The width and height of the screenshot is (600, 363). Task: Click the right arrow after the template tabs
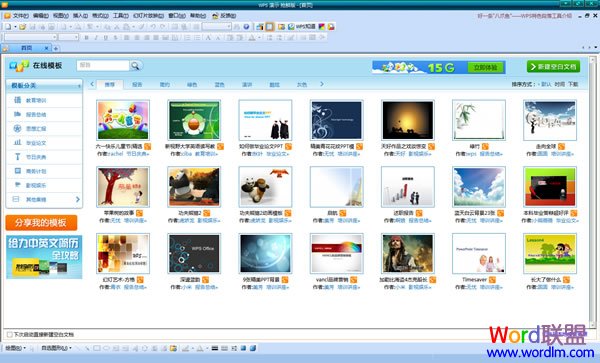click(322, 84)
